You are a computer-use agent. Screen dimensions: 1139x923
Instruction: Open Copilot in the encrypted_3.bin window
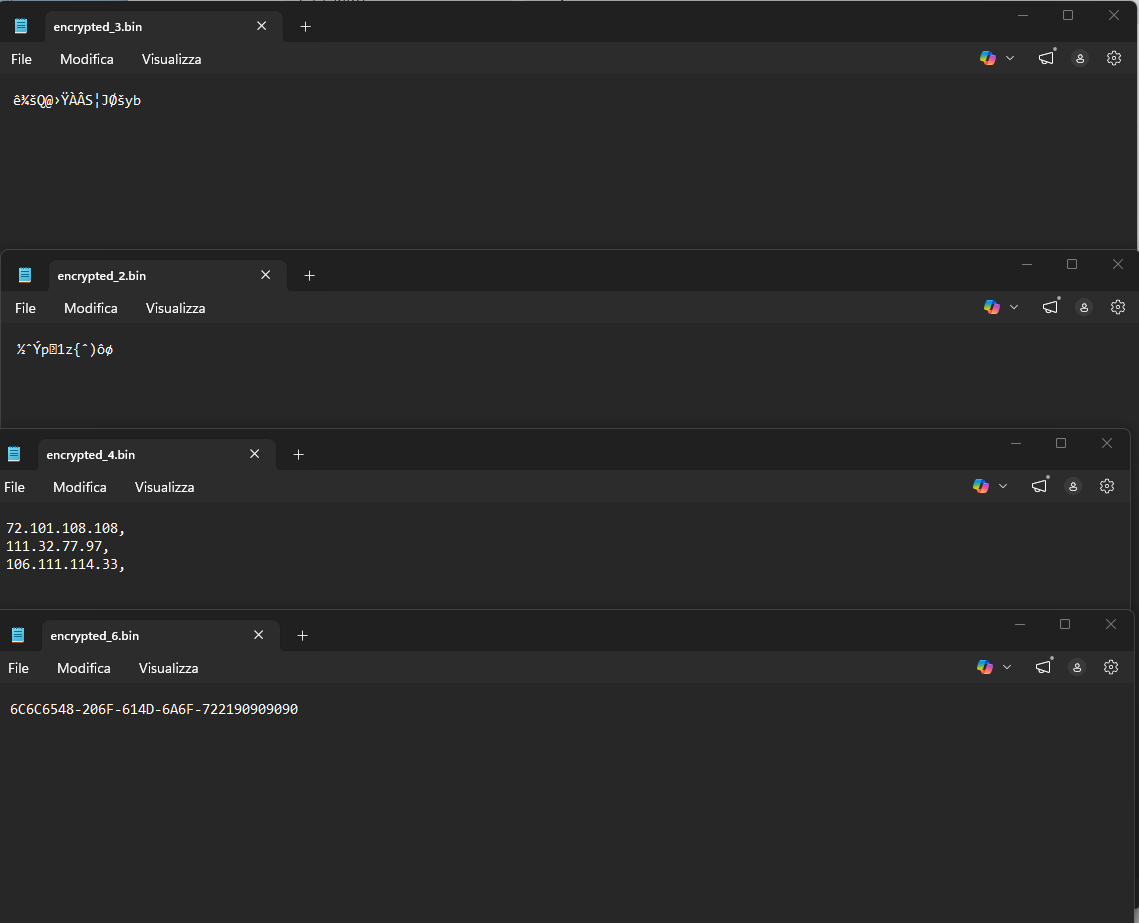click(x=989, y=57)
